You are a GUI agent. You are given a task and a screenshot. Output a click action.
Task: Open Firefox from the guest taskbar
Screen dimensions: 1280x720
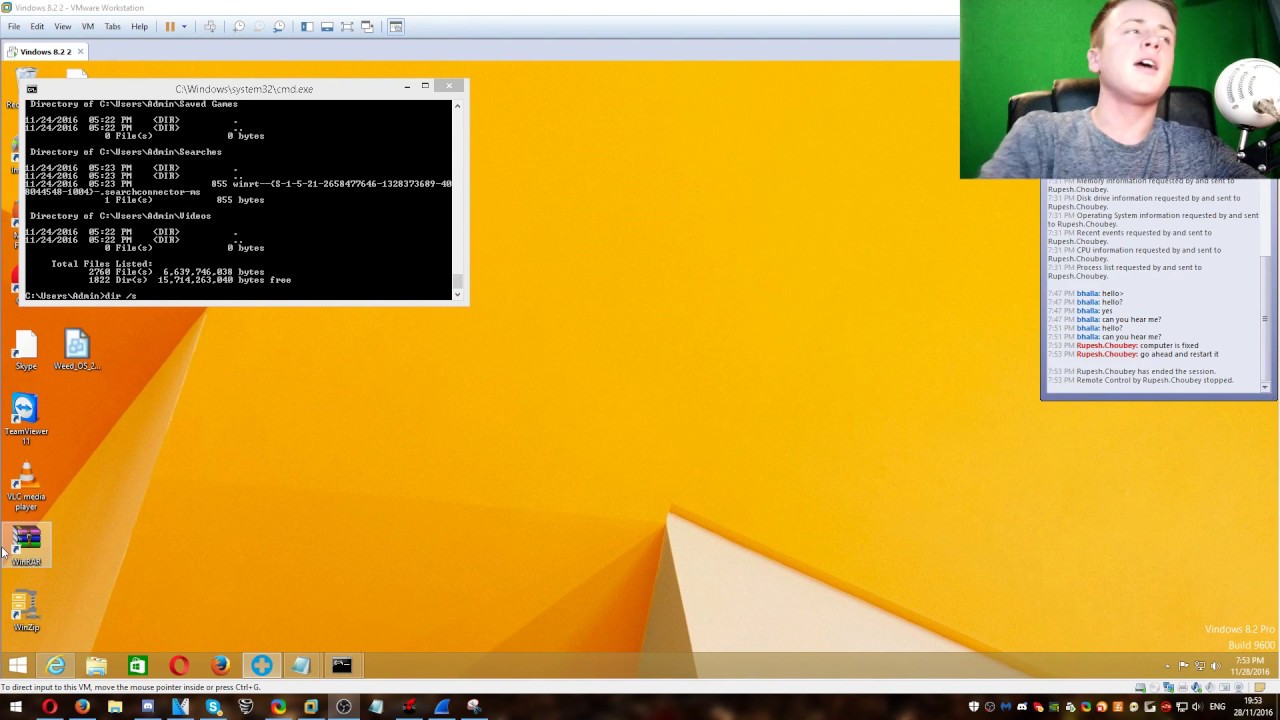[x=220, y=665]
